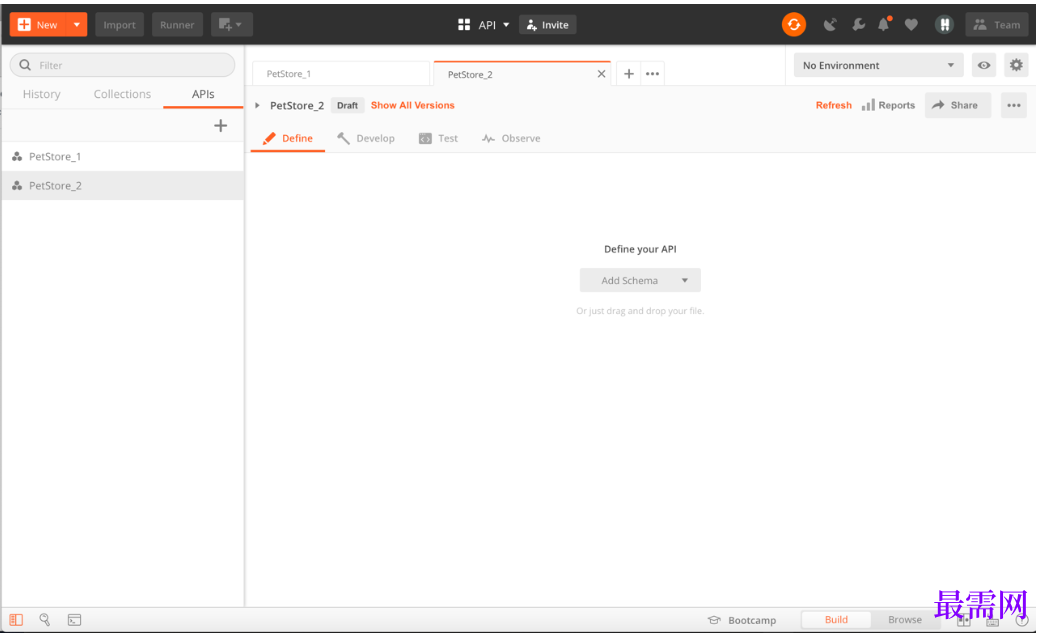1046x636 pixels.
Task: Click the Import button
Action: click(119, 25)
